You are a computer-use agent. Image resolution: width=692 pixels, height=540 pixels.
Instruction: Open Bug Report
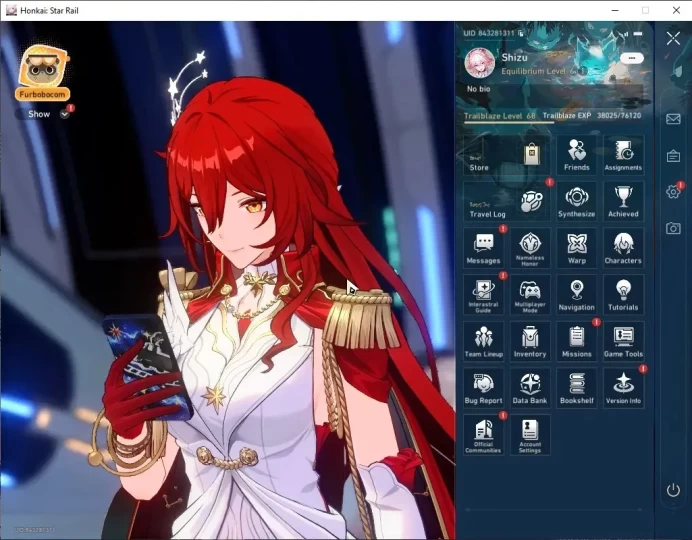[x=483, y=388]
